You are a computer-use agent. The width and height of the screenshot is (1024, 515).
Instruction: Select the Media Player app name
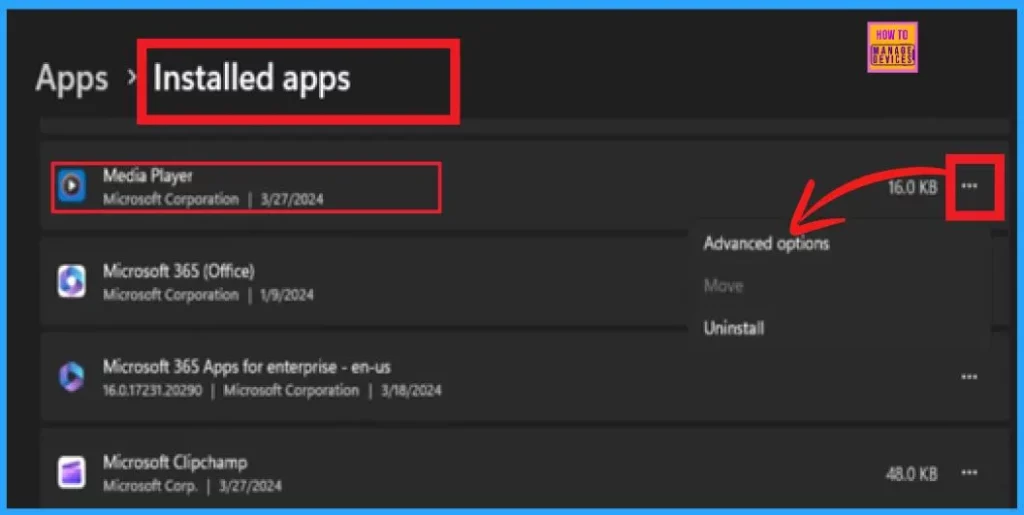[x=148, y=176]
